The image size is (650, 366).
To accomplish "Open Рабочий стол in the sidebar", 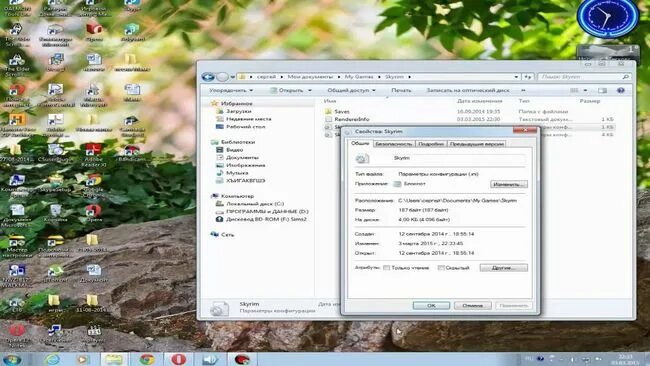I will 245,126.
